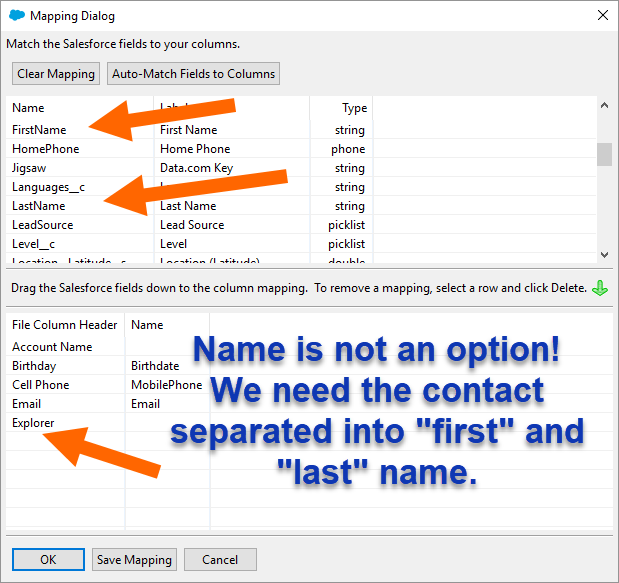This screenshot has width=619, height=583.
Task: Select the LeadSource field row
Action: point(301,225)
